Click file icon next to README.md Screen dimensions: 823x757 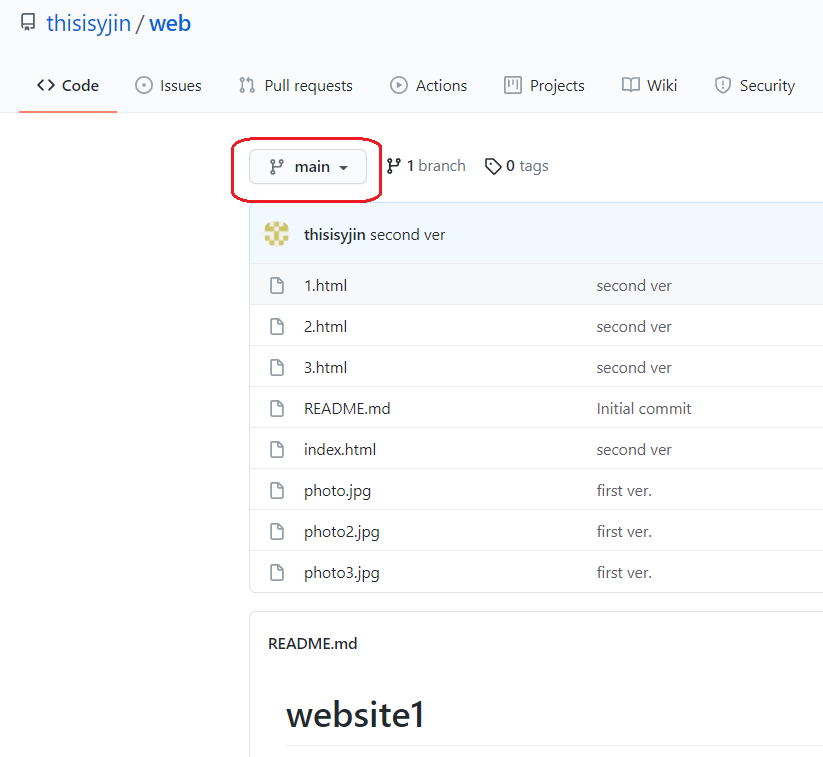277,408
